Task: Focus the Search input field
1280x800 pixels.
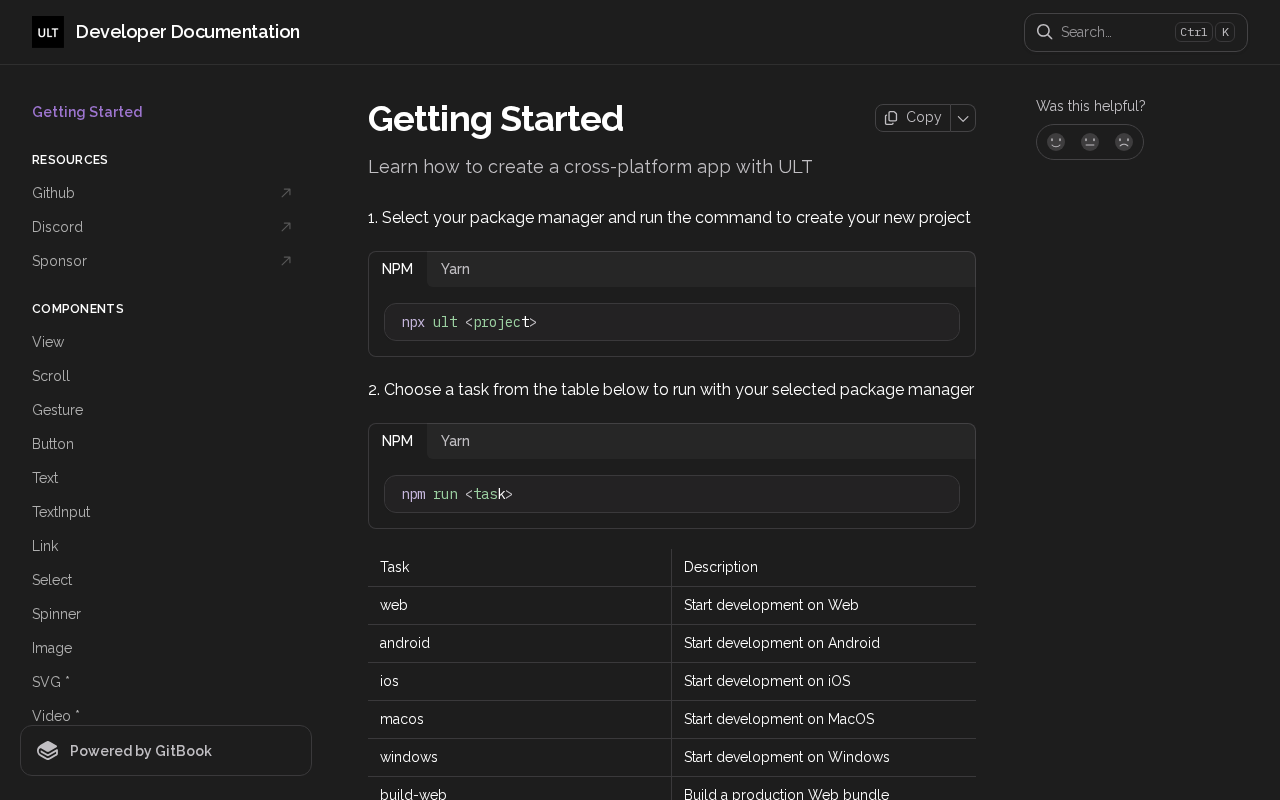Action: [1110, 32]
